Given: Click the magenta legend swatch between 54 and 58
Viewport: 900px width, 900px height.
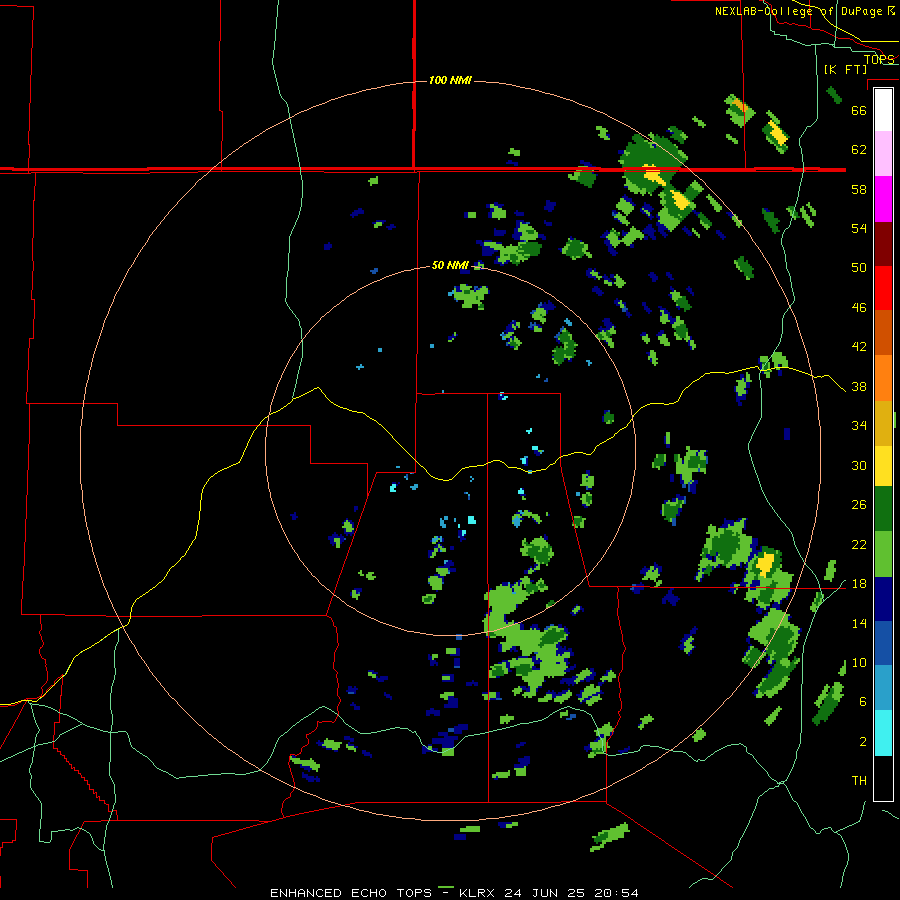Looking at the screenshot, I should click(883, 199).
